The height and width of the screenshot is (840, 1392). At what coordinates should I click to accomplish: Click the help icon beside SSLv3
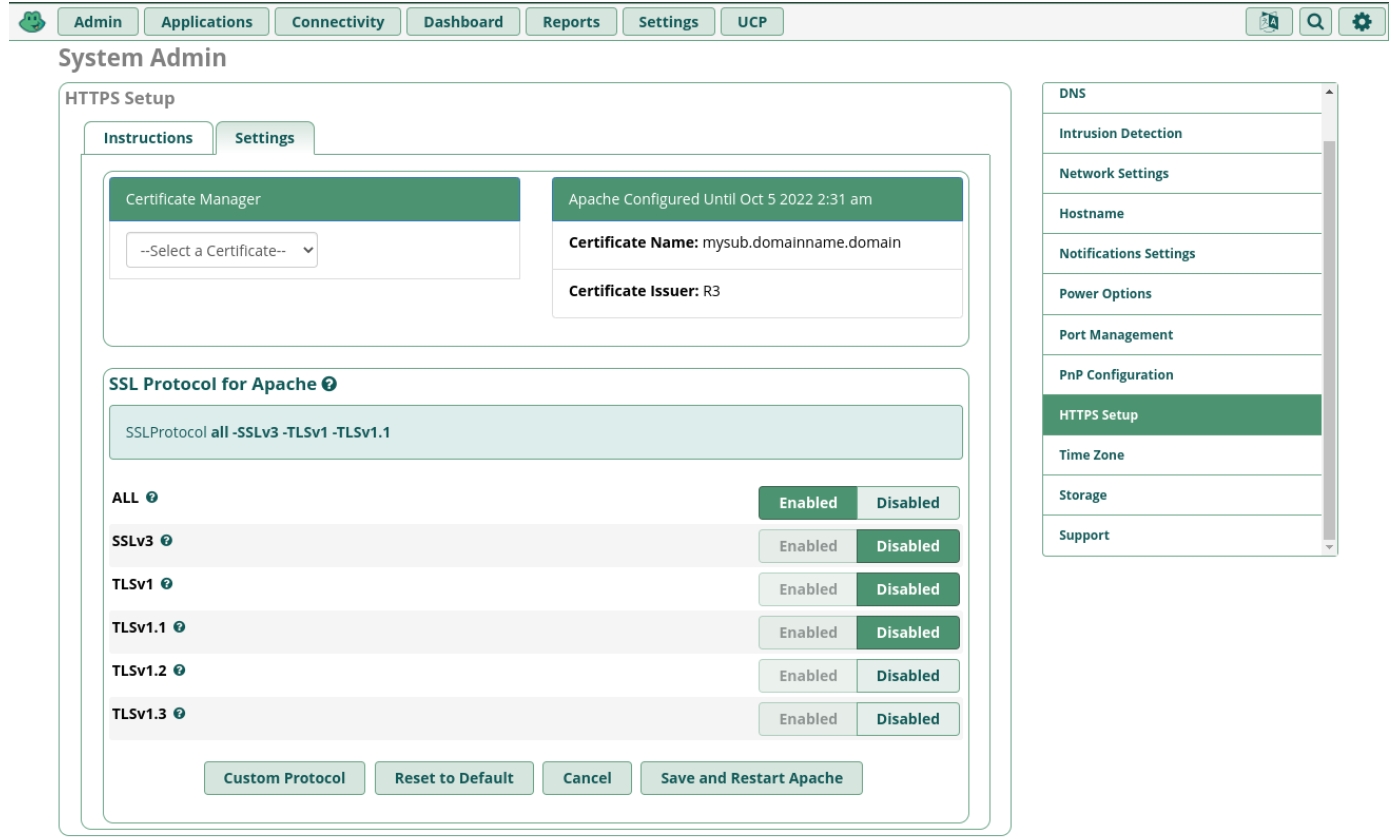pyautogui.click(x=166, y=540)
